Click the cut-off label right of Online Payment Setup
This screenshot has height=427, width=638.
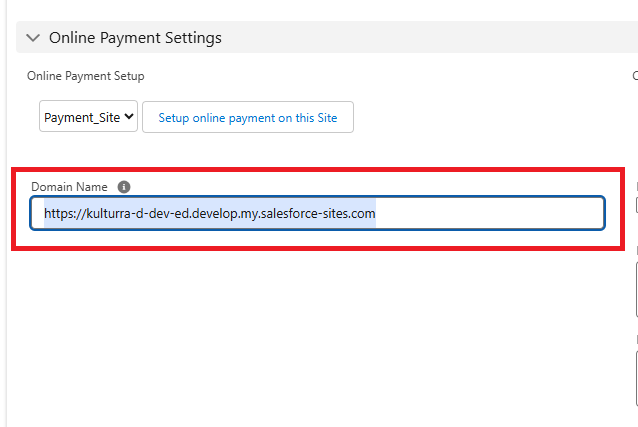(x=635, y=76)
